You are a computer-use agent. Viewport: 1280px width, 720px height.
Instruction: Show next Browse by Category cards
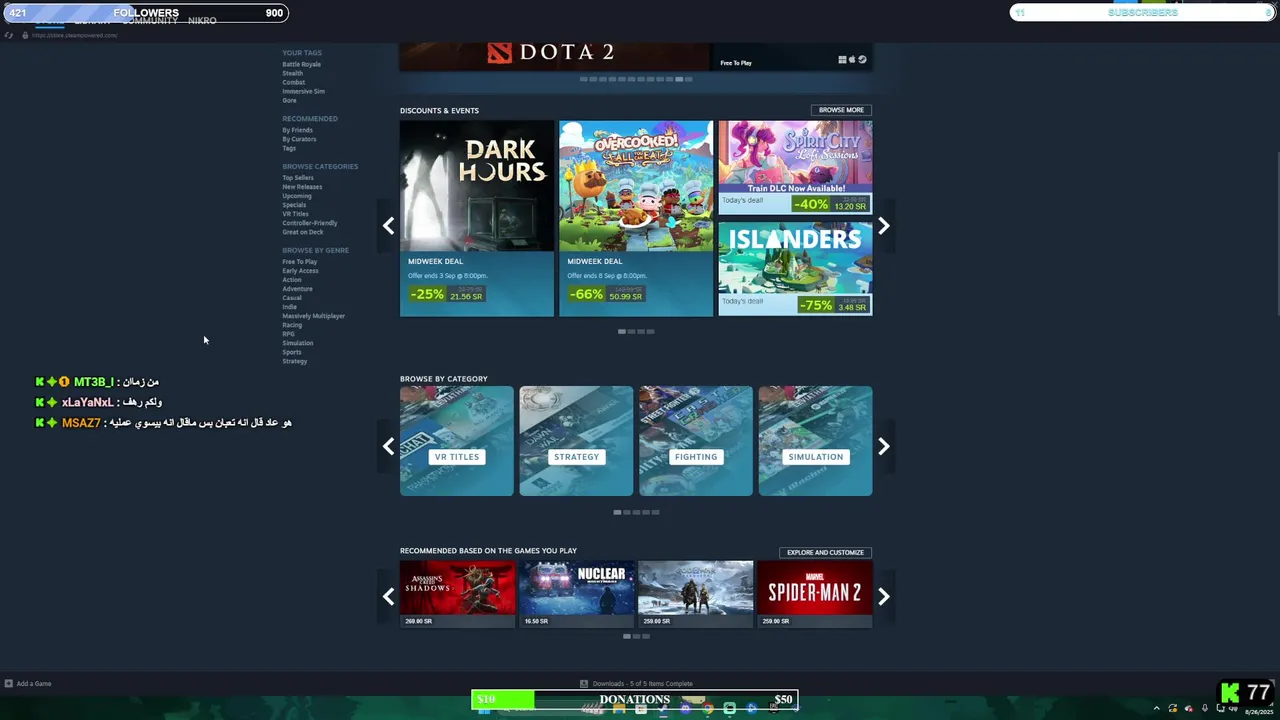tap(884, 447)
